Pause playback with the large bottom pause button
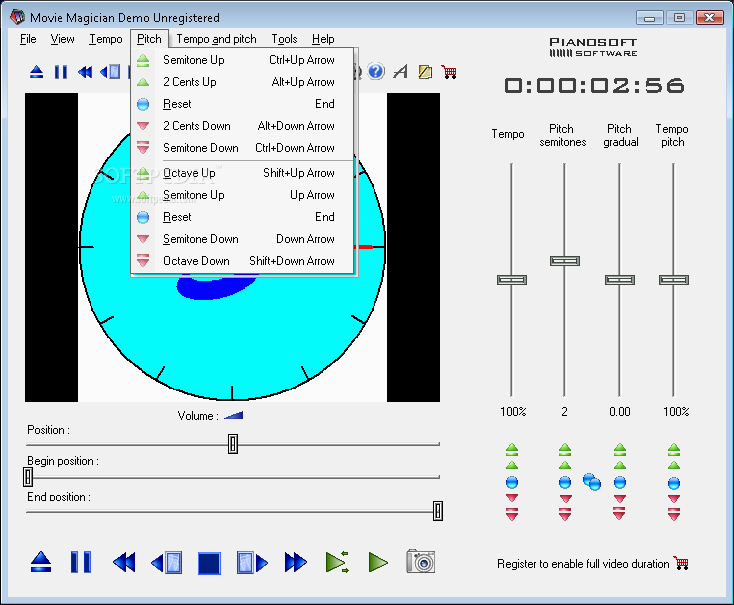734x605 pixels. pos(81,562)
